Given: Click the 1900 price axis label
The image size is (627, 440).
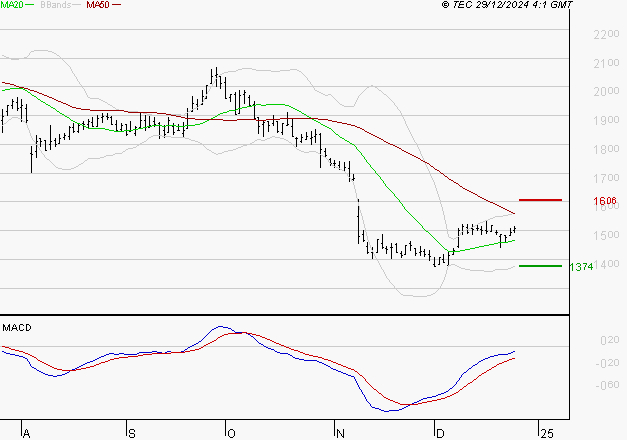Looking at the screenshot, I should tap(606, 120).
